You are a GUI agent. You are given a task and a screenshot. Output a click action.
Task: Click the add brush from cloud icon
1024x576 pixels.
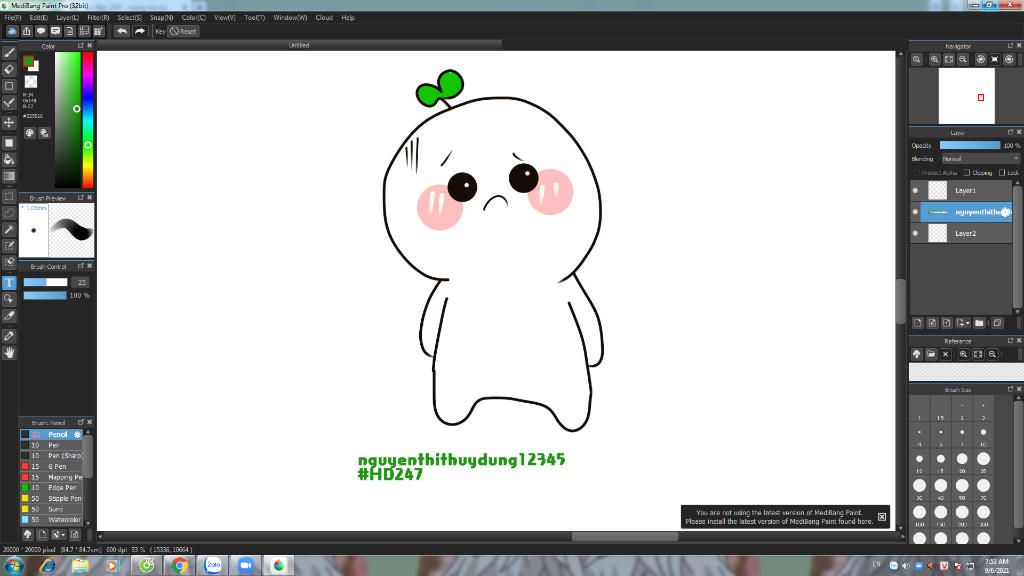tap(27, 534)
